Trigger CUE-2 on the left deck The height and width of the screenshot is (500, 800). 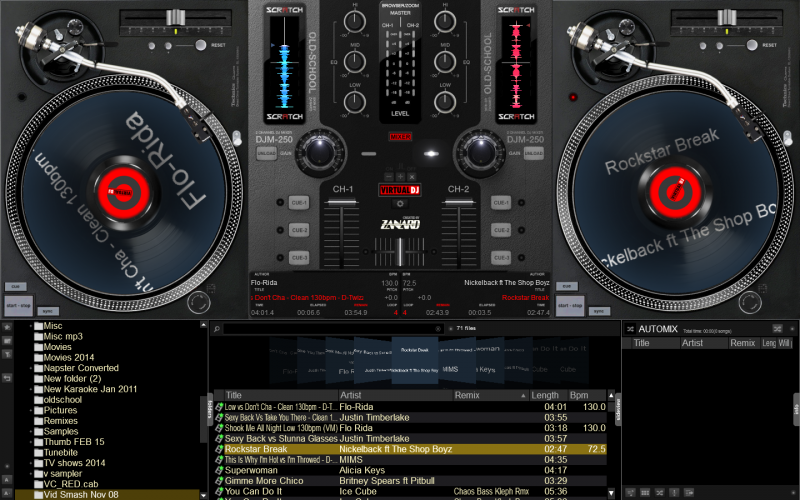click(x=299, y=230)
